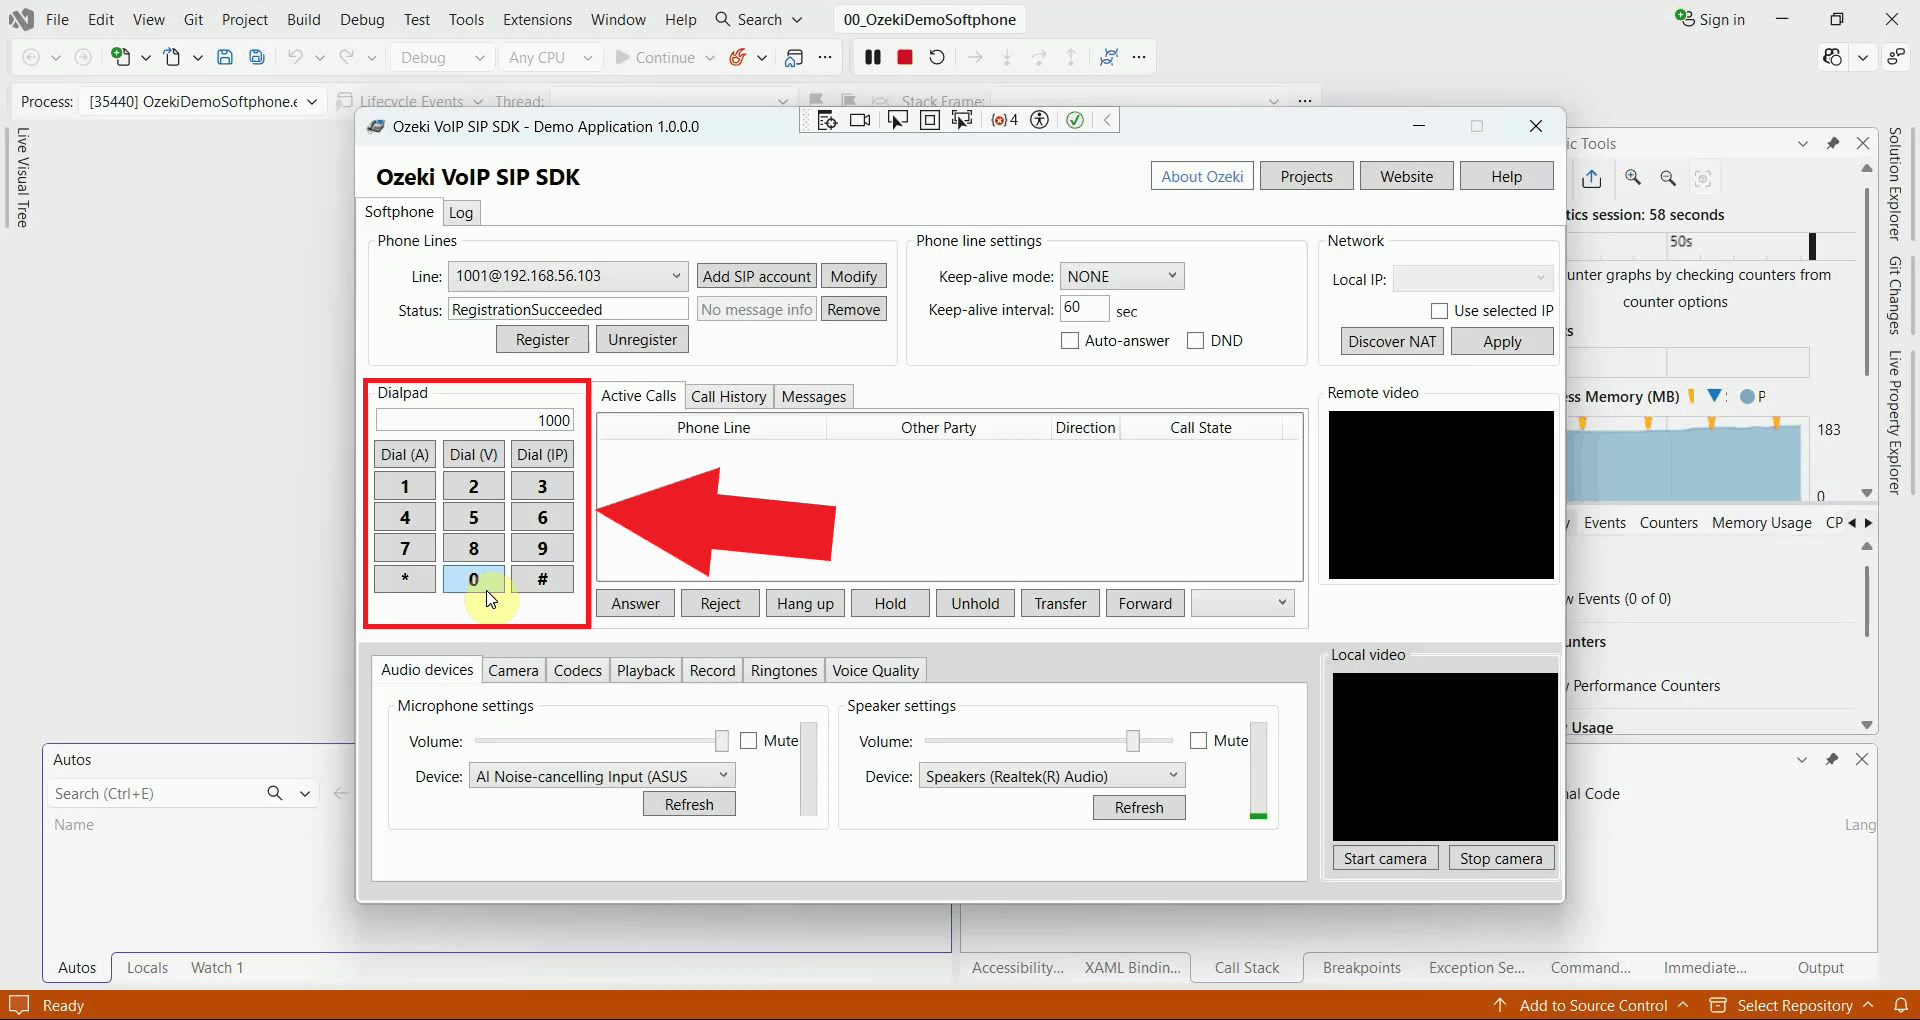
Task: Open the Debug menu
Action: pos(362,19)
